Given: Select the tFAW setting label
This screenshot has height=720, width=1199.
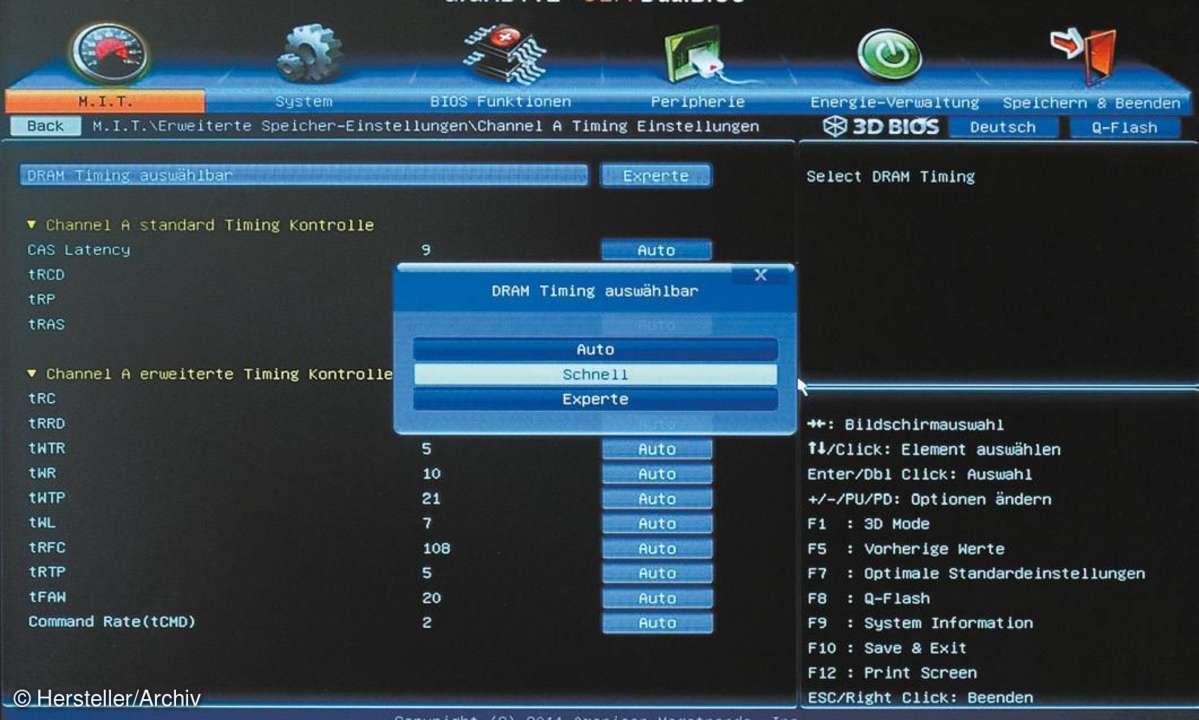Looking at the screenshot, I should 46,597.
